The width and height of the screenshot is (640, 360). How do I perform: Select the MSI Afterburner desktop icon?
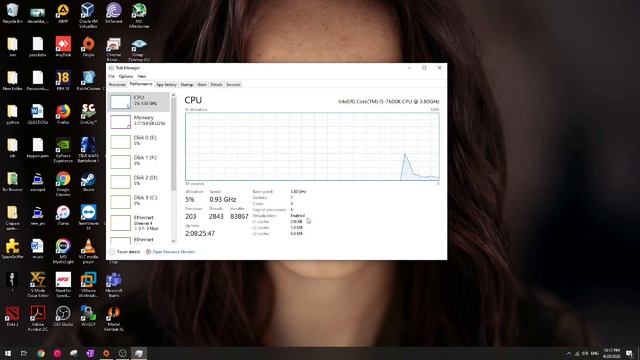point(139,15)
